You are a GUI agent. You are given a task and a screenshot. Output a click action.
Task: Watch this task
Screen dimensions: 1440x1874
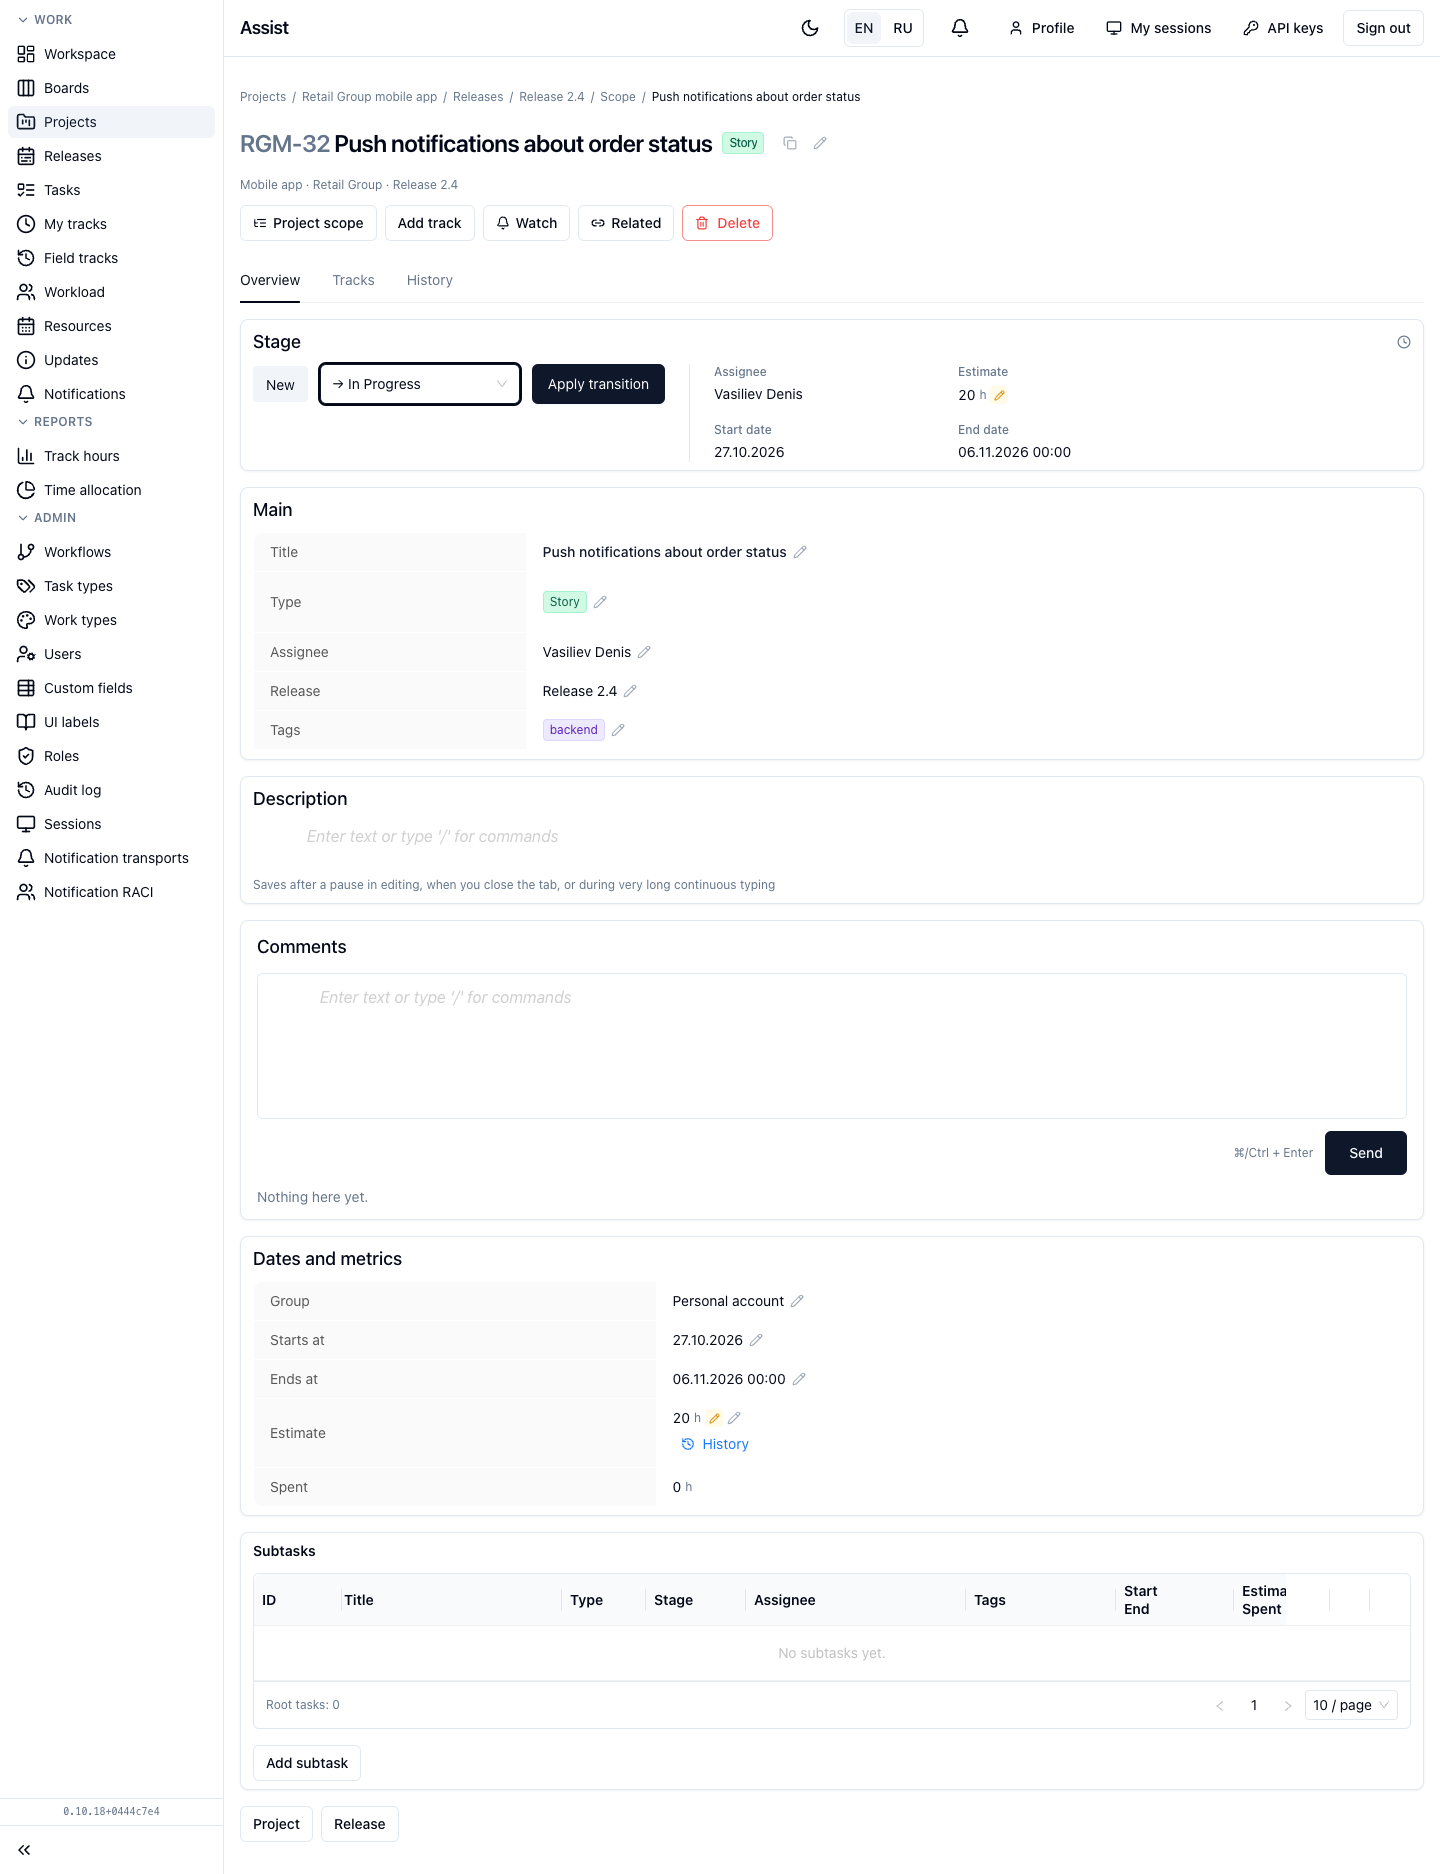(526, 223)
